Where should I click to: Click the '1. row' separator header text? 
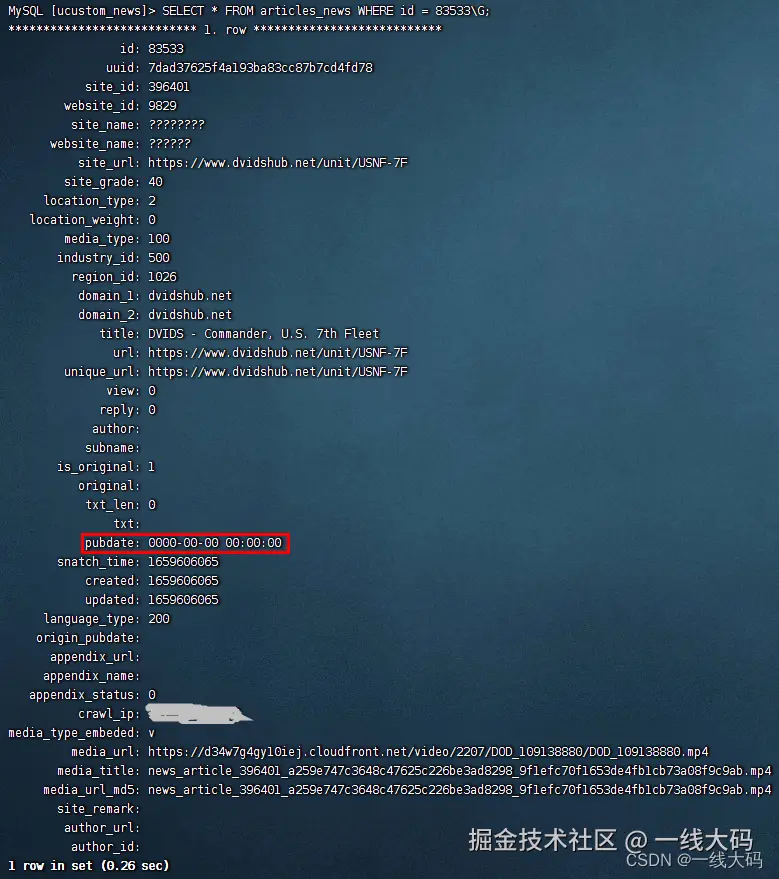[225, 30]
